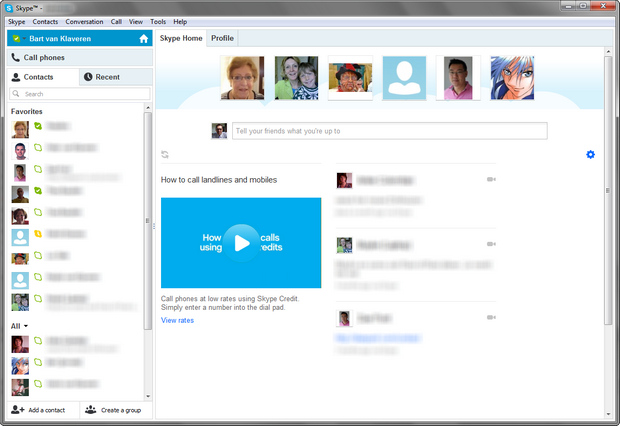Click the contacts Search field
The image size is (620, 426).
(80, 94)
